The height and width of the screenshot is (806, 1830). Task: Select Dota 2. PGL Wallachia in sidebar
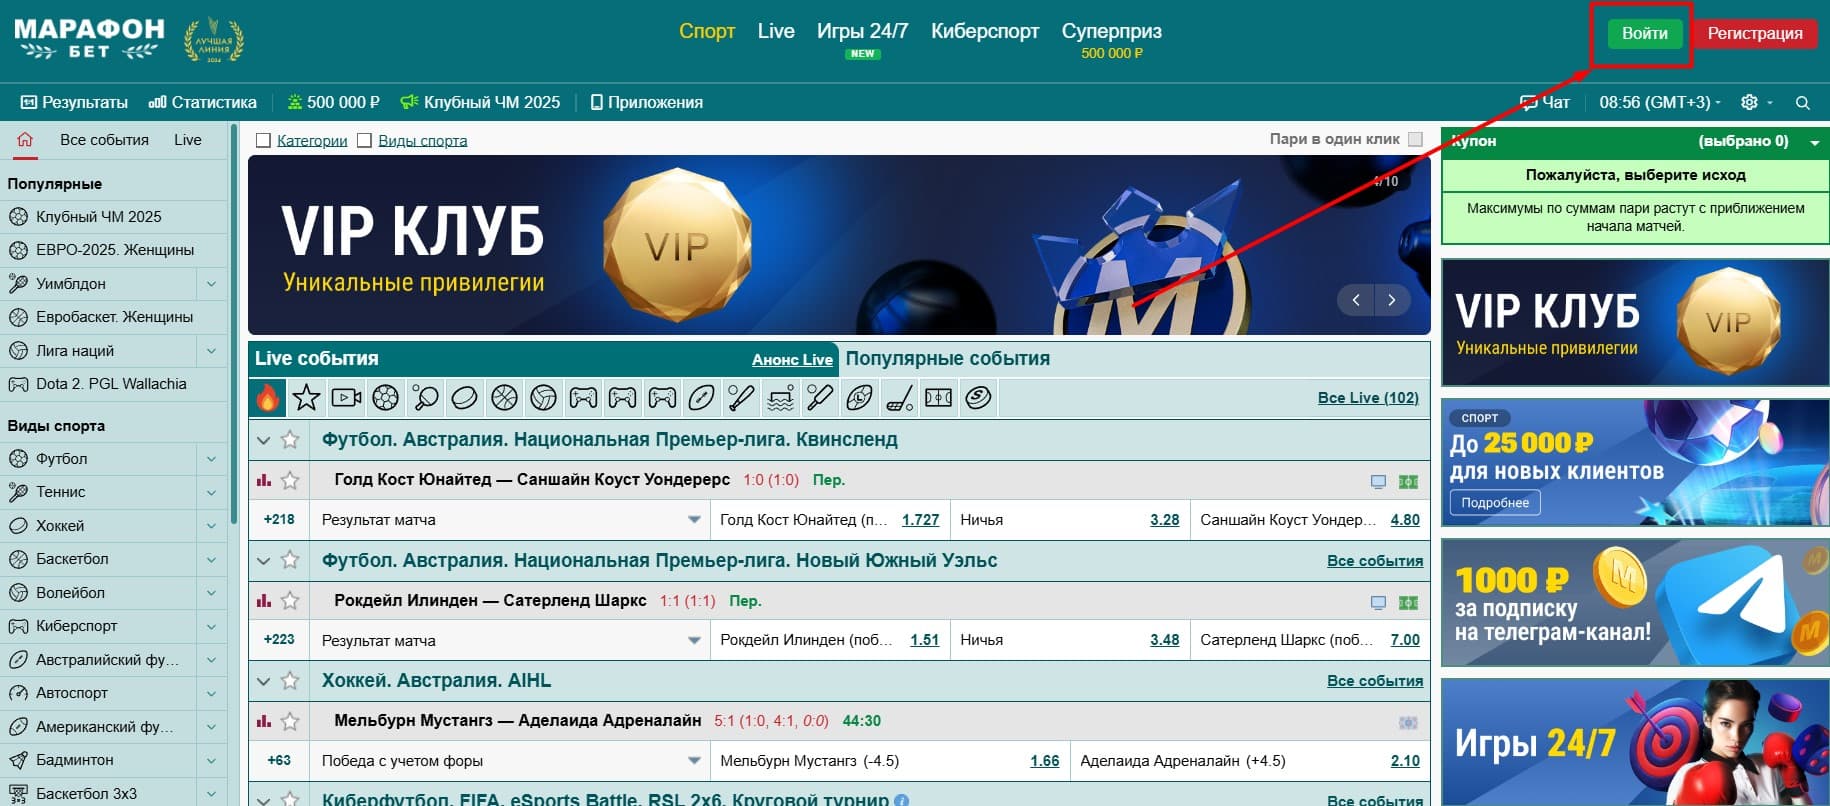tap(111, 384)
